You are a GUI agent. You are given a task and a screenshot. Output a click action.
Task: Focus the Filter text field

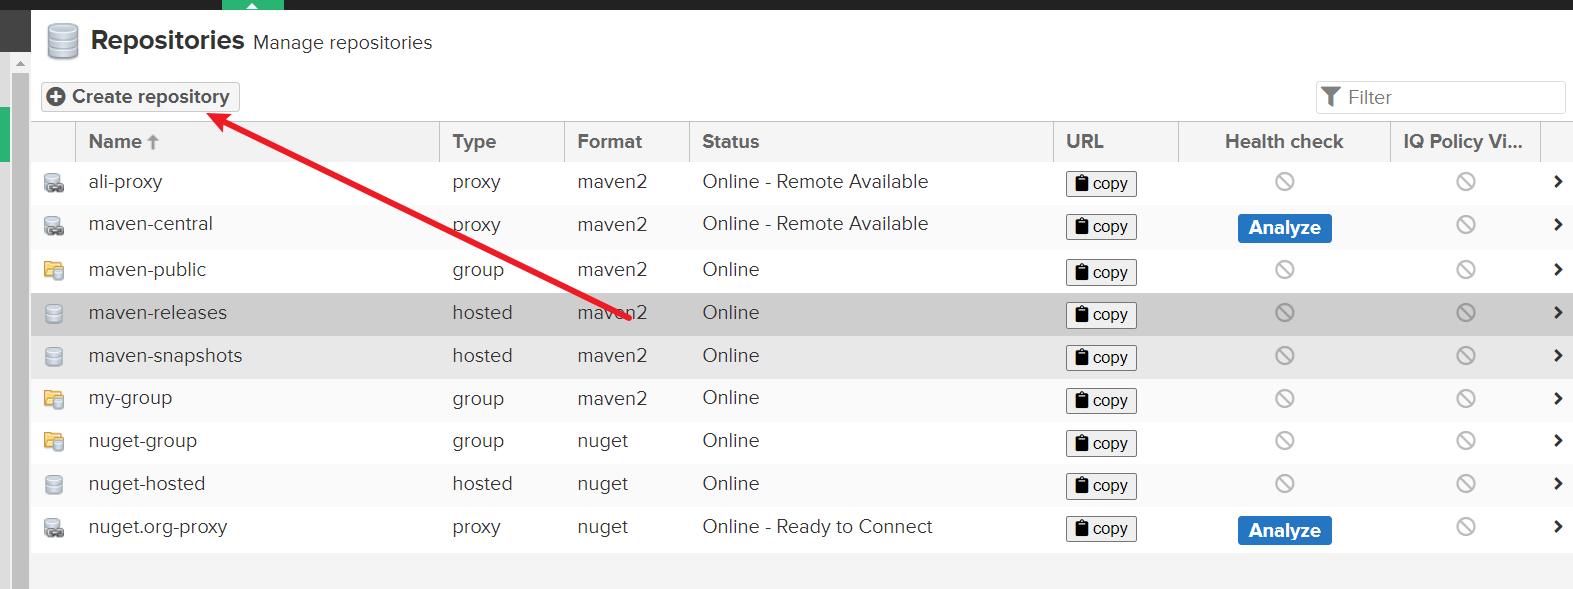[x=1450, y=98]
